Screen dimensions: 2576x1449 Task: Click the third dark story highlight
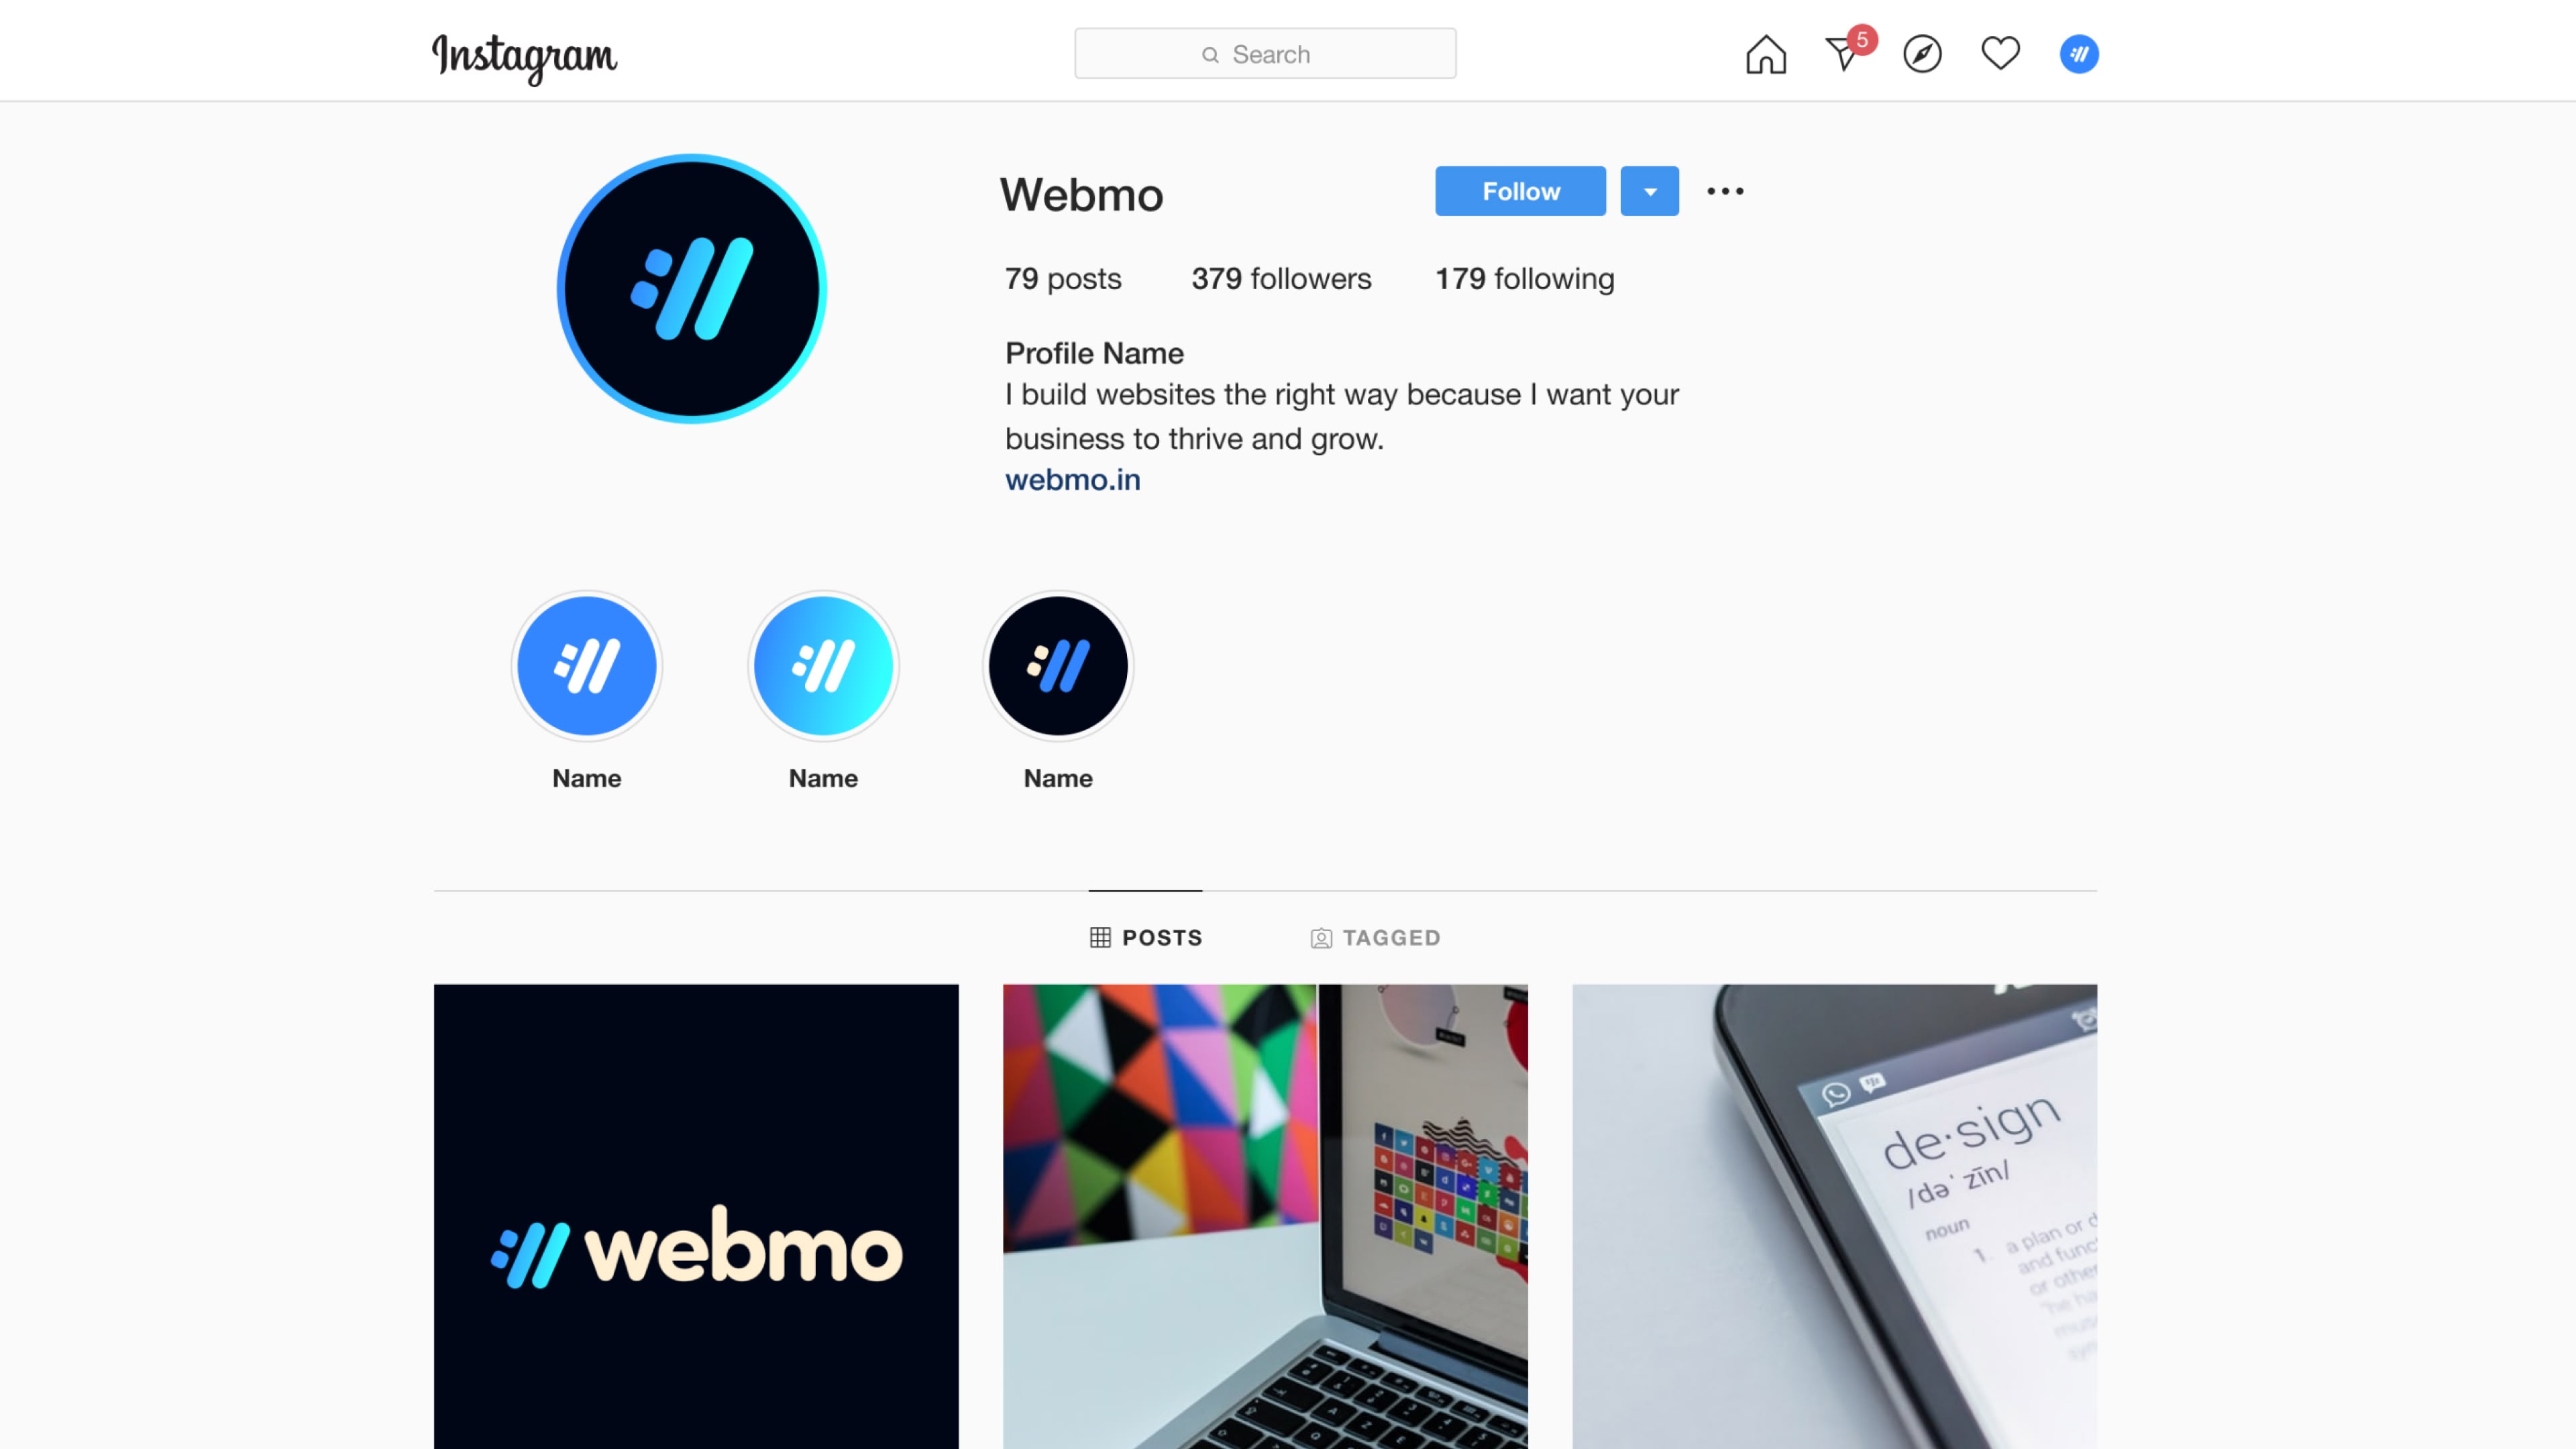coord(1057,665)
